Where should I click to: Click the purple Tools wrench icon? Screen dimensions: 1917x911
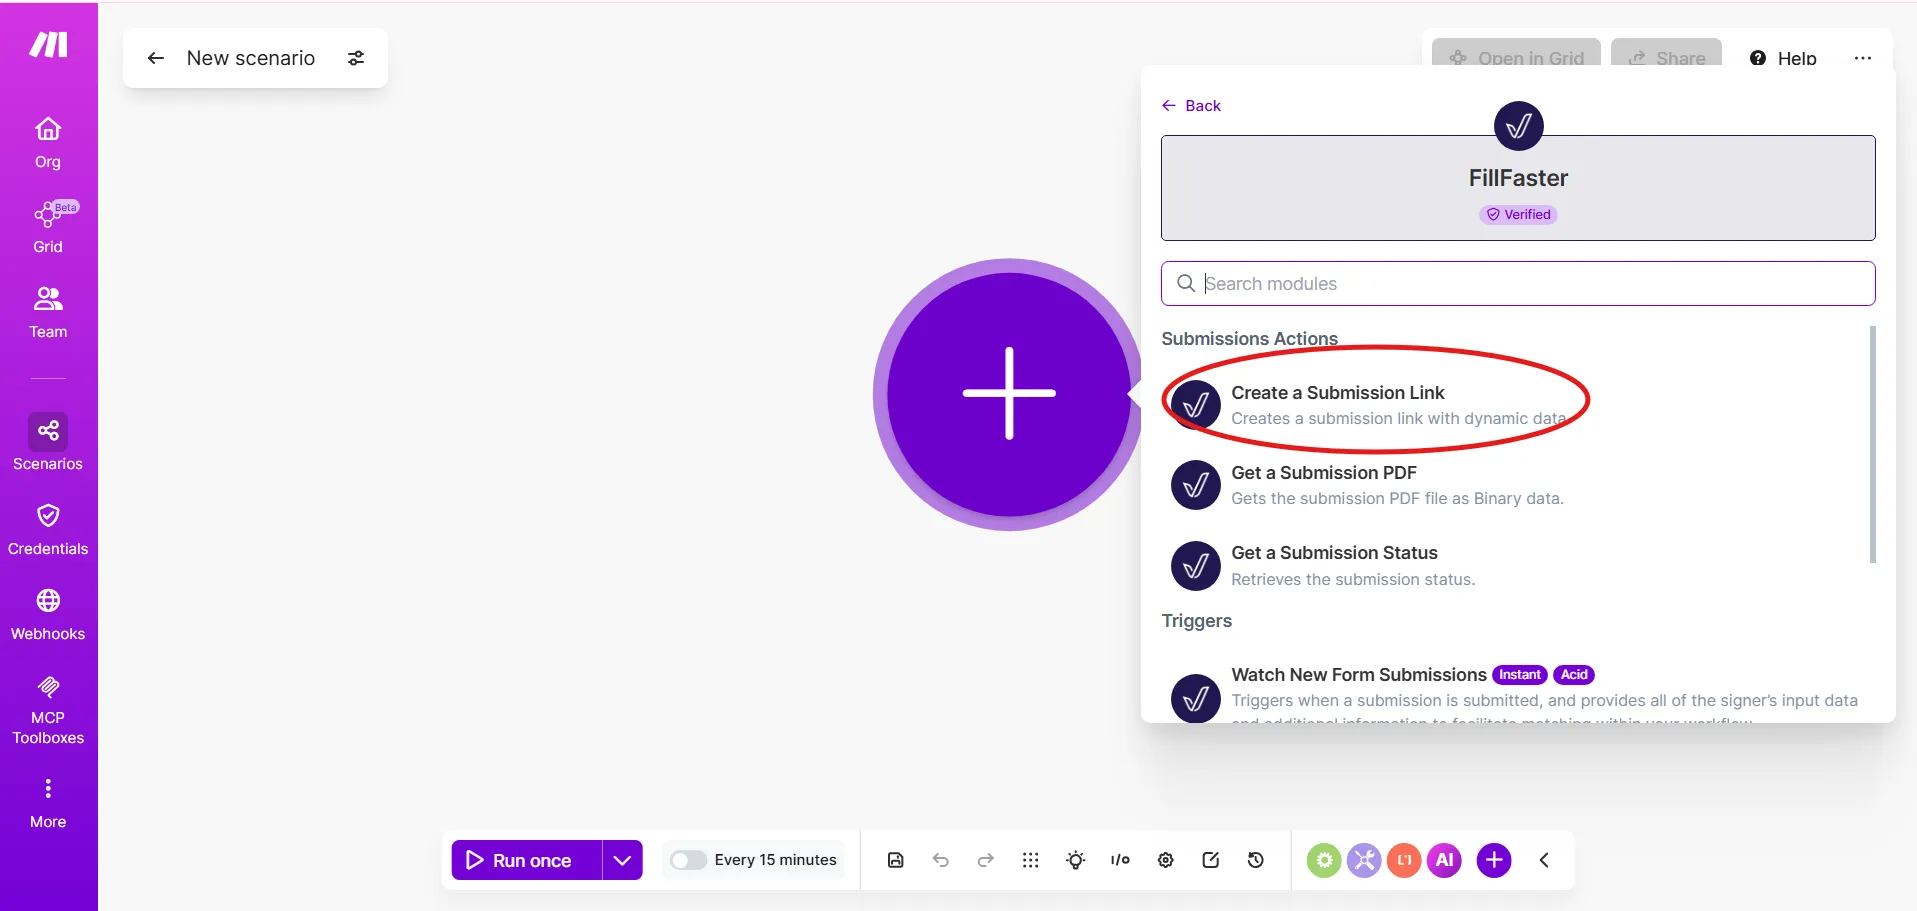(x=1364, y=860)
